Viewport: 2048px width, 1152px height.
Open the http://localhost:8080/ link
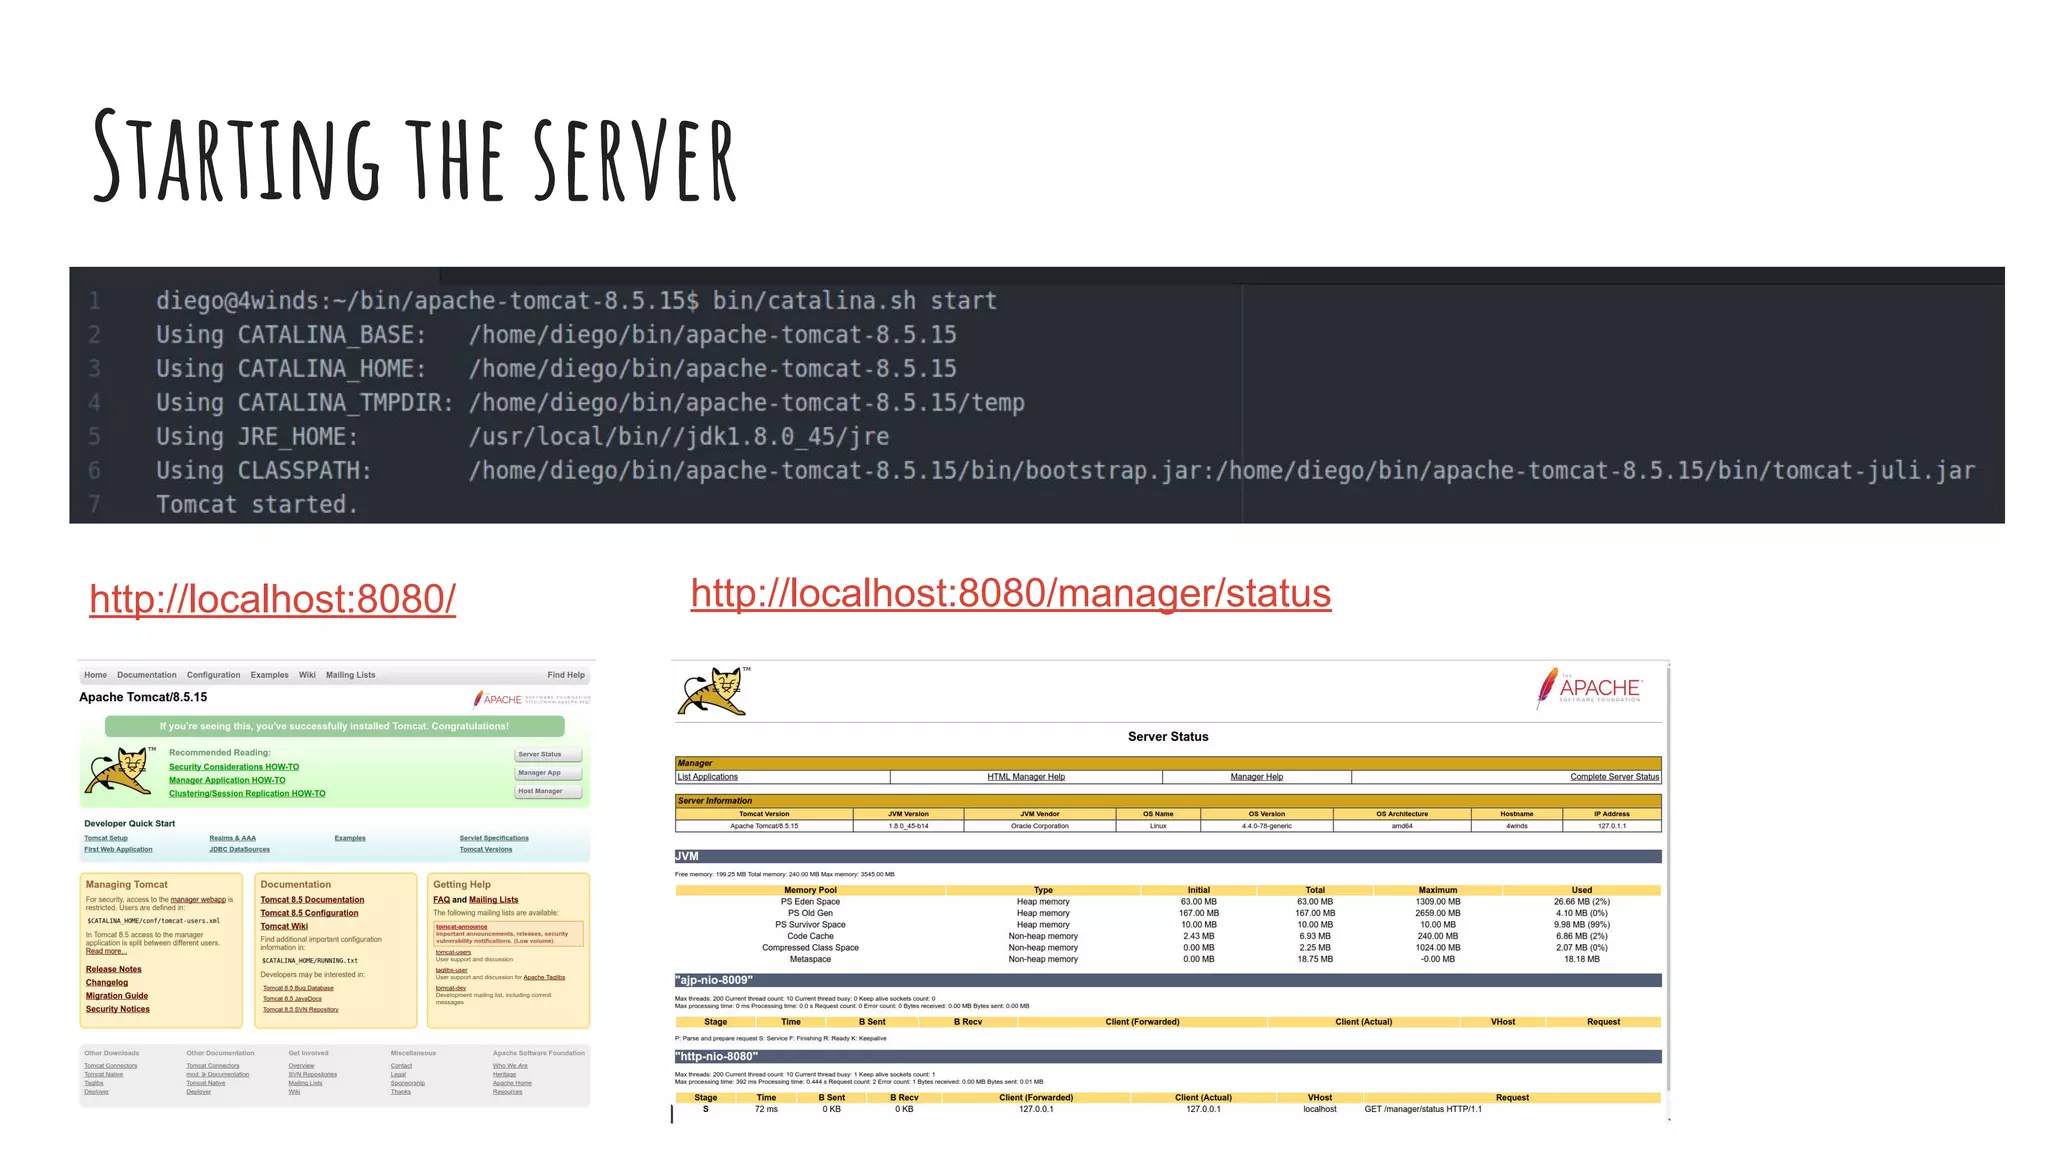point(272,599)
